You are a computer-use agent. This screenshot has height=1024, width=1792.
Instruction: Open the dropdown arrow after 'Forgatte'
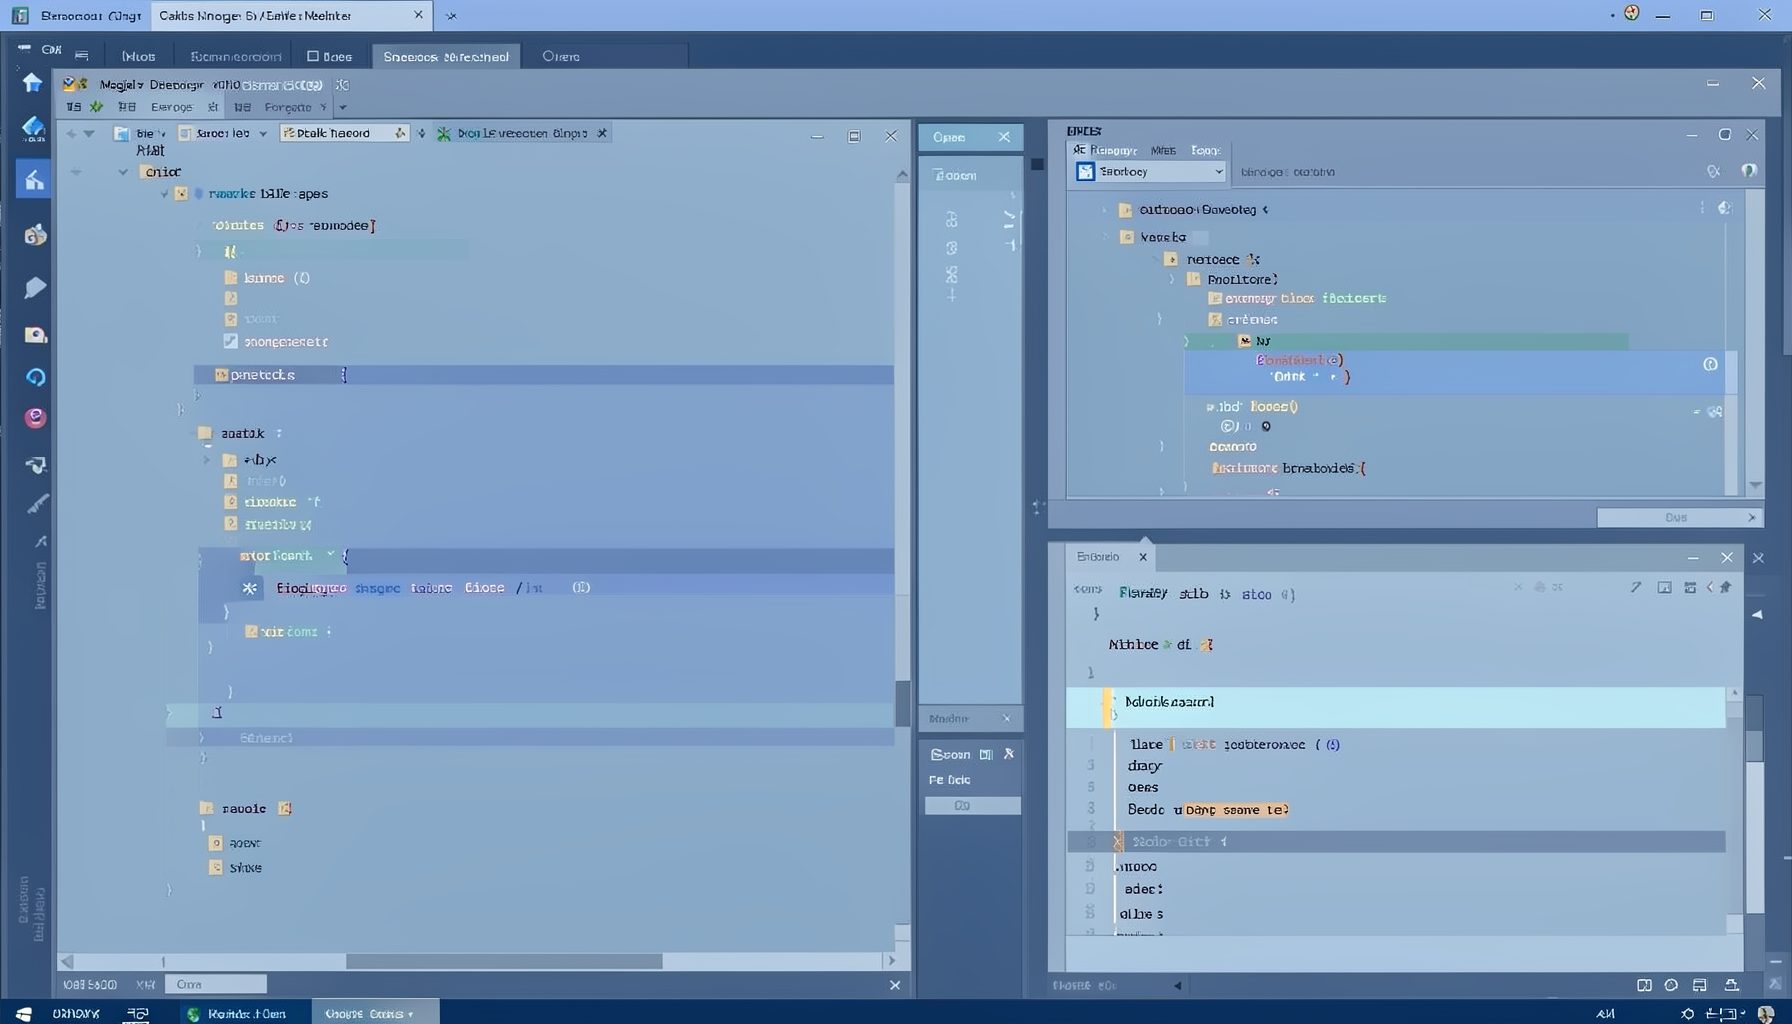(x=343, y=107)
